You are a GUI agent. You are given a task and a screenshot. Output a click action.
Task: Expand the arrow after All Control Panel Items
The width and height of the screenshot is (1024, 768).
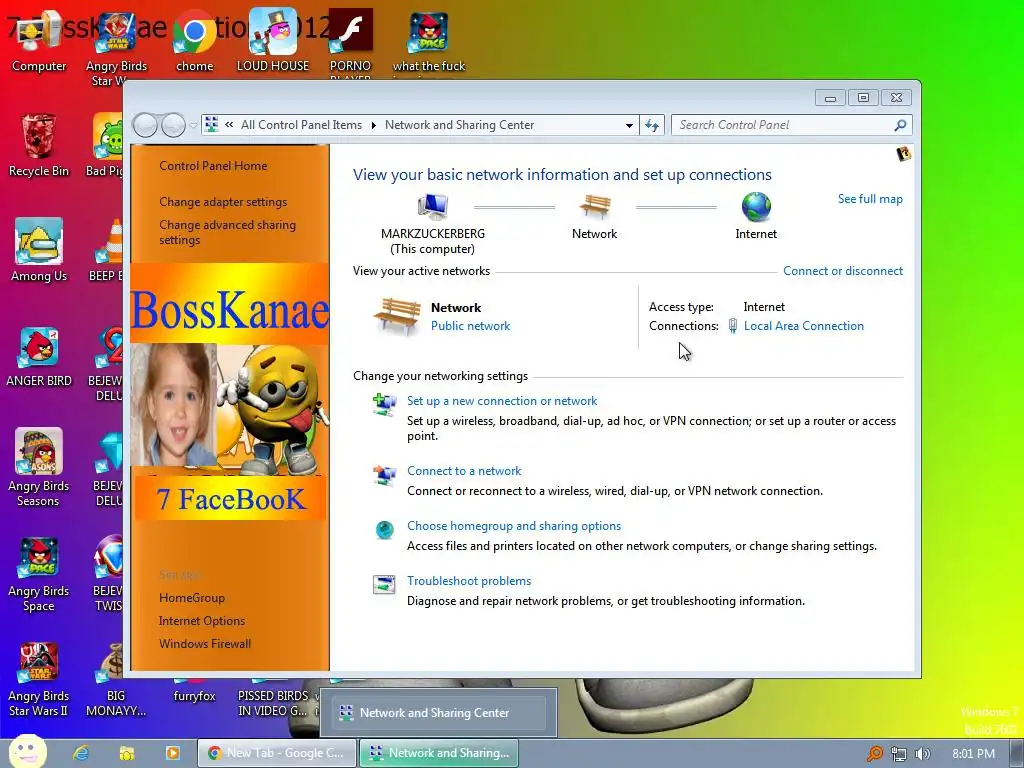(x=374, y=125)
